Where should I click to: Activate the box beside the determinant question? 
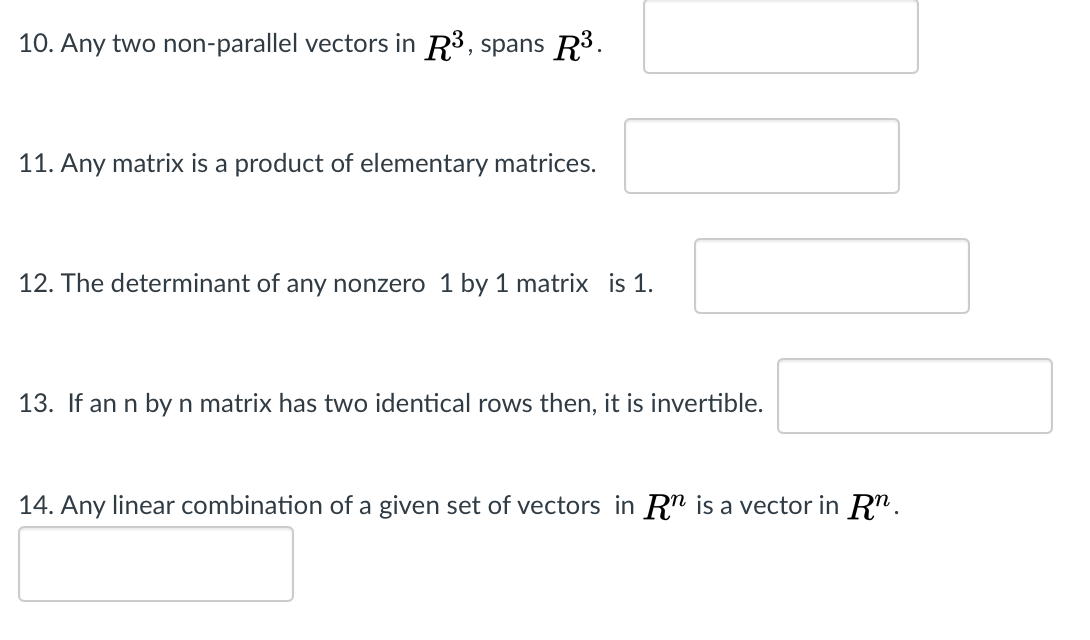[x=831, y=276]
